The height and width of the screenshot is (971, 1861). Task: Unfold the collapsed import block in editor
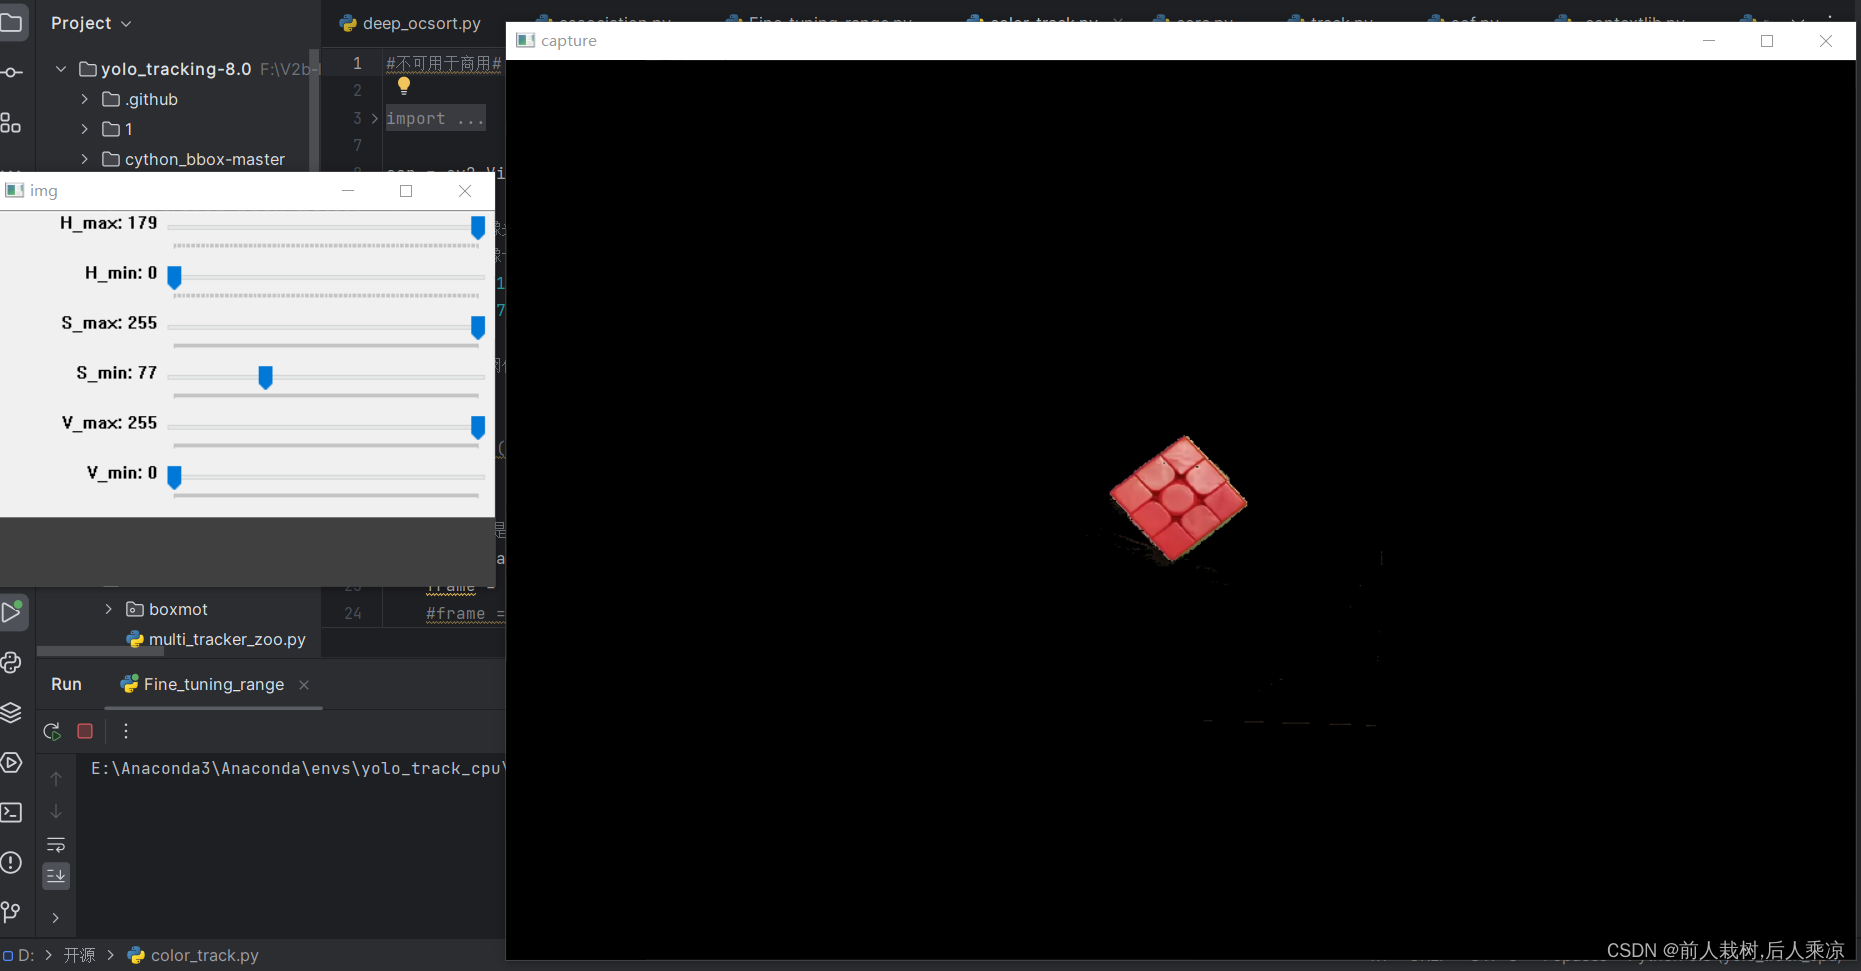click(x=375, y=118)
